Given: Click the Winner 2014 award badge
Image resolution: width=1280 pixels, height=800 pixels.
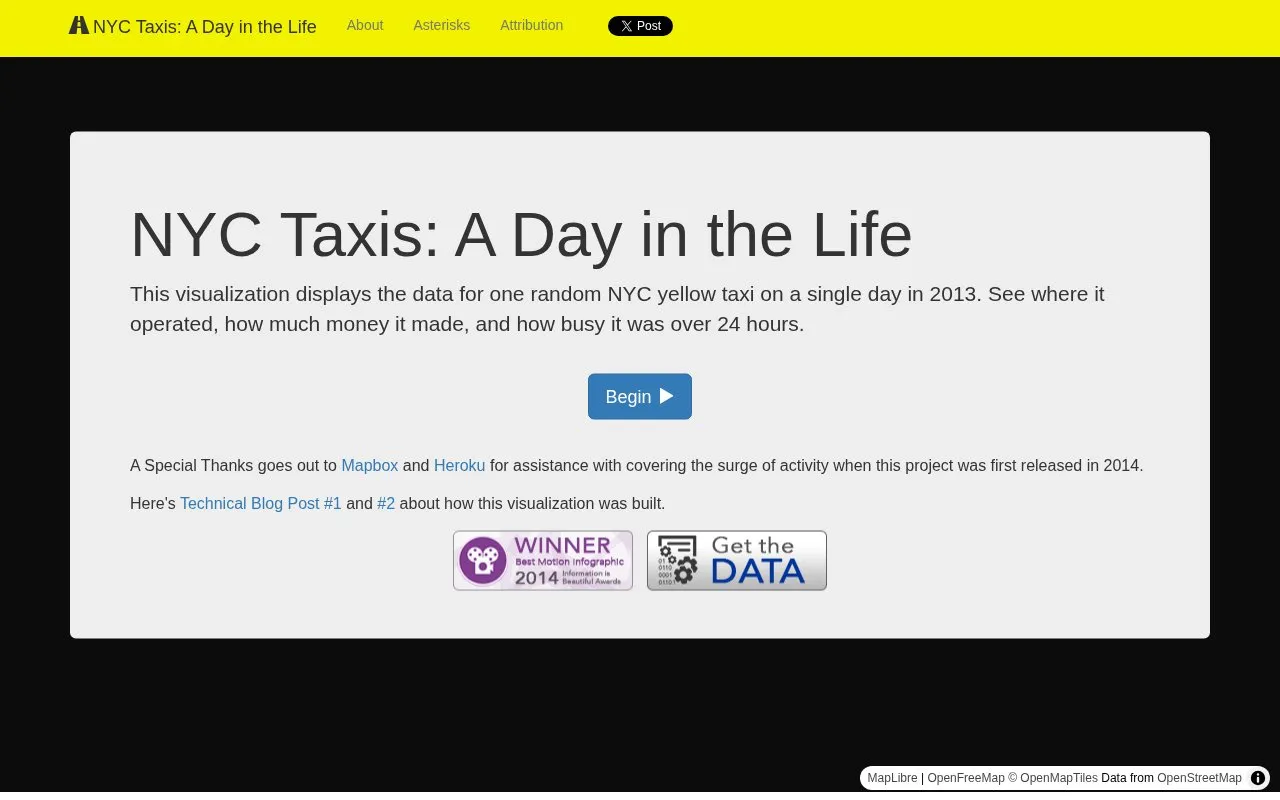Looking at the screenshot, I should click(x=543, y=560).
